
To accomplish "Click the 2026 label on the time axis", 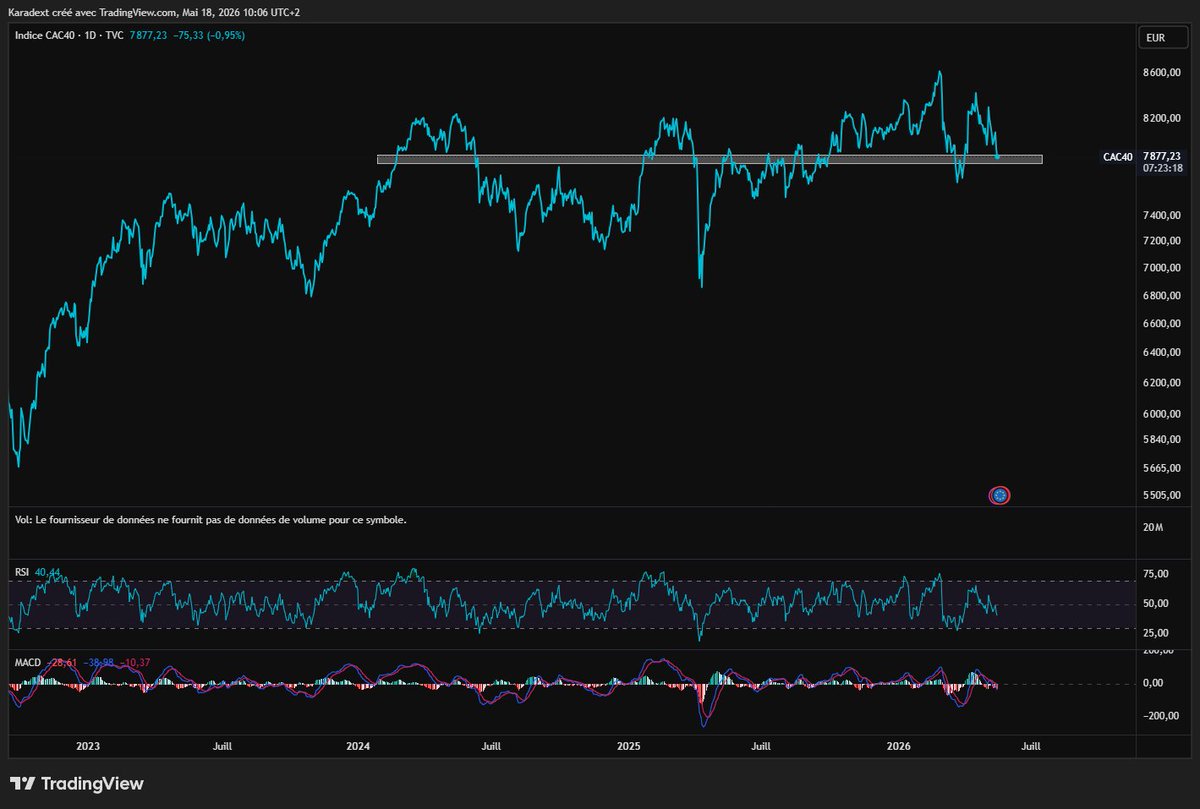I will (898, 746).
